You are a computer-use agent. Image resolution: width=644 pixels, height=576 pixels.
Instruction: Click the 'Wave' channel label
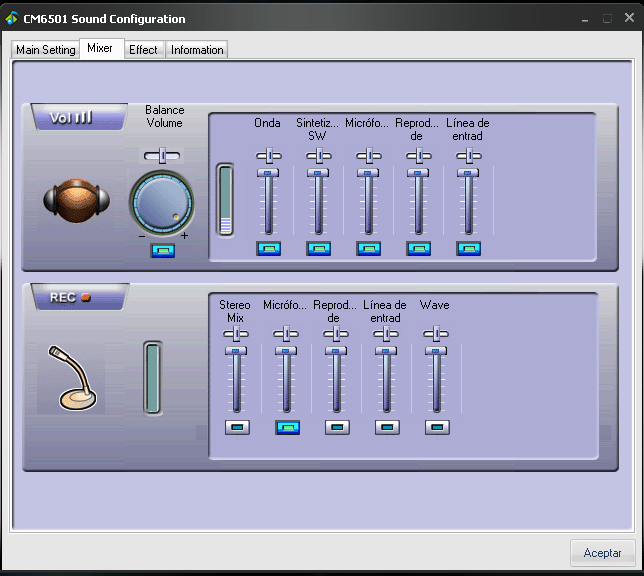[x=435, y=305]
